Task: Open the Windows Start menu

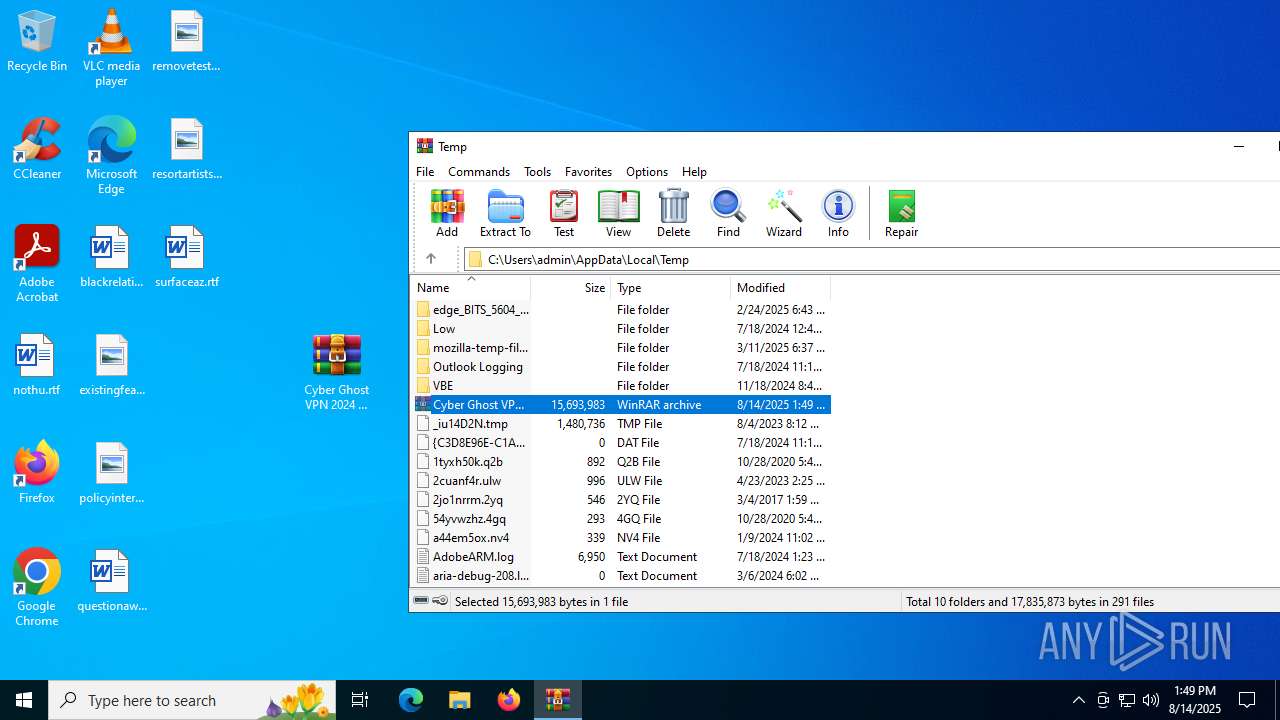Action: pos(24,700)
